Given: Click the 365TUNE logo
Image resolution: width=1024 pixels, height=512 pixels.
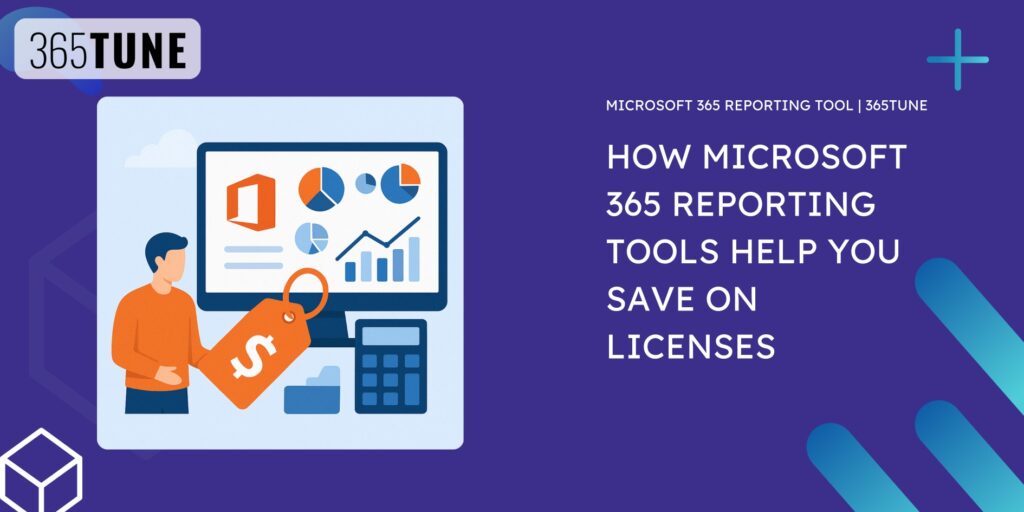Looking at the screenshot, I should point(107,49).
